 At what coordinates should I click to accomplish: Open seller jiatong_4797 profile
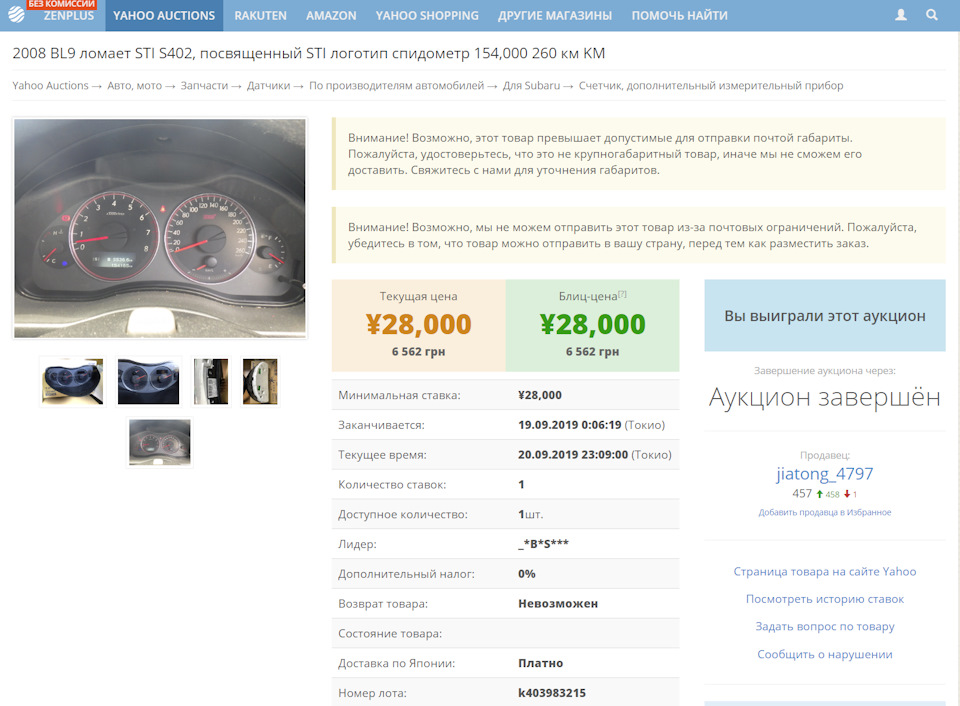pyautogui.click(x=825, y=474)
